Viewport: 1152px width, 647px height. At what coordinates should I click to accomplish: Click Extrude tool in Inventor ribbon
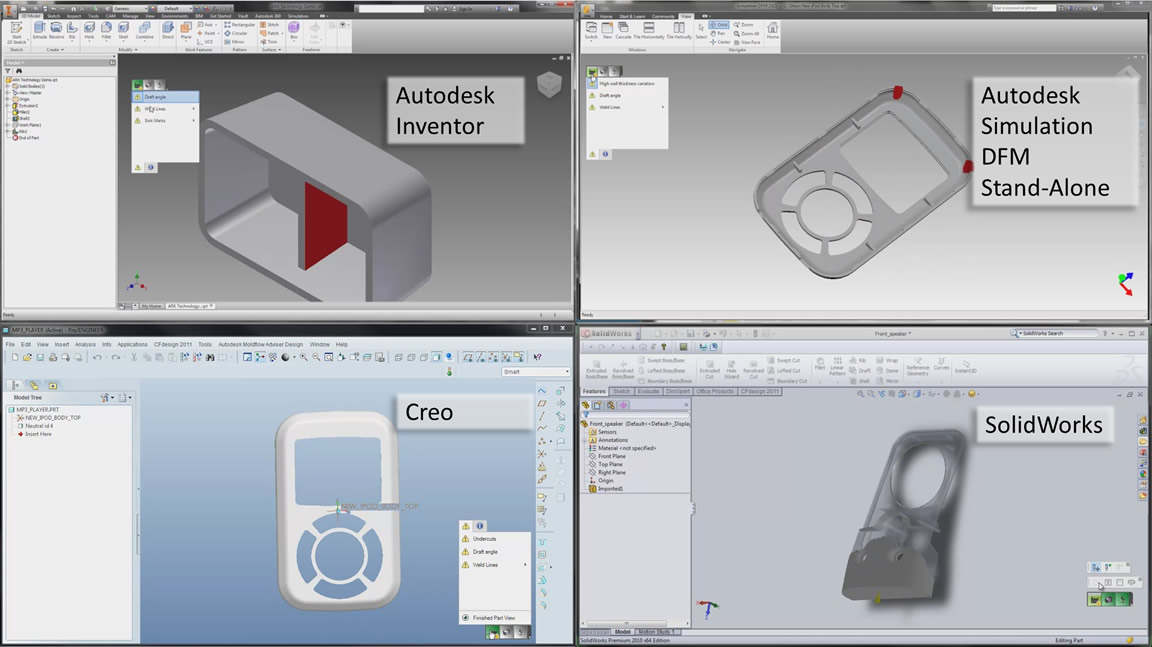pos(39,30)
